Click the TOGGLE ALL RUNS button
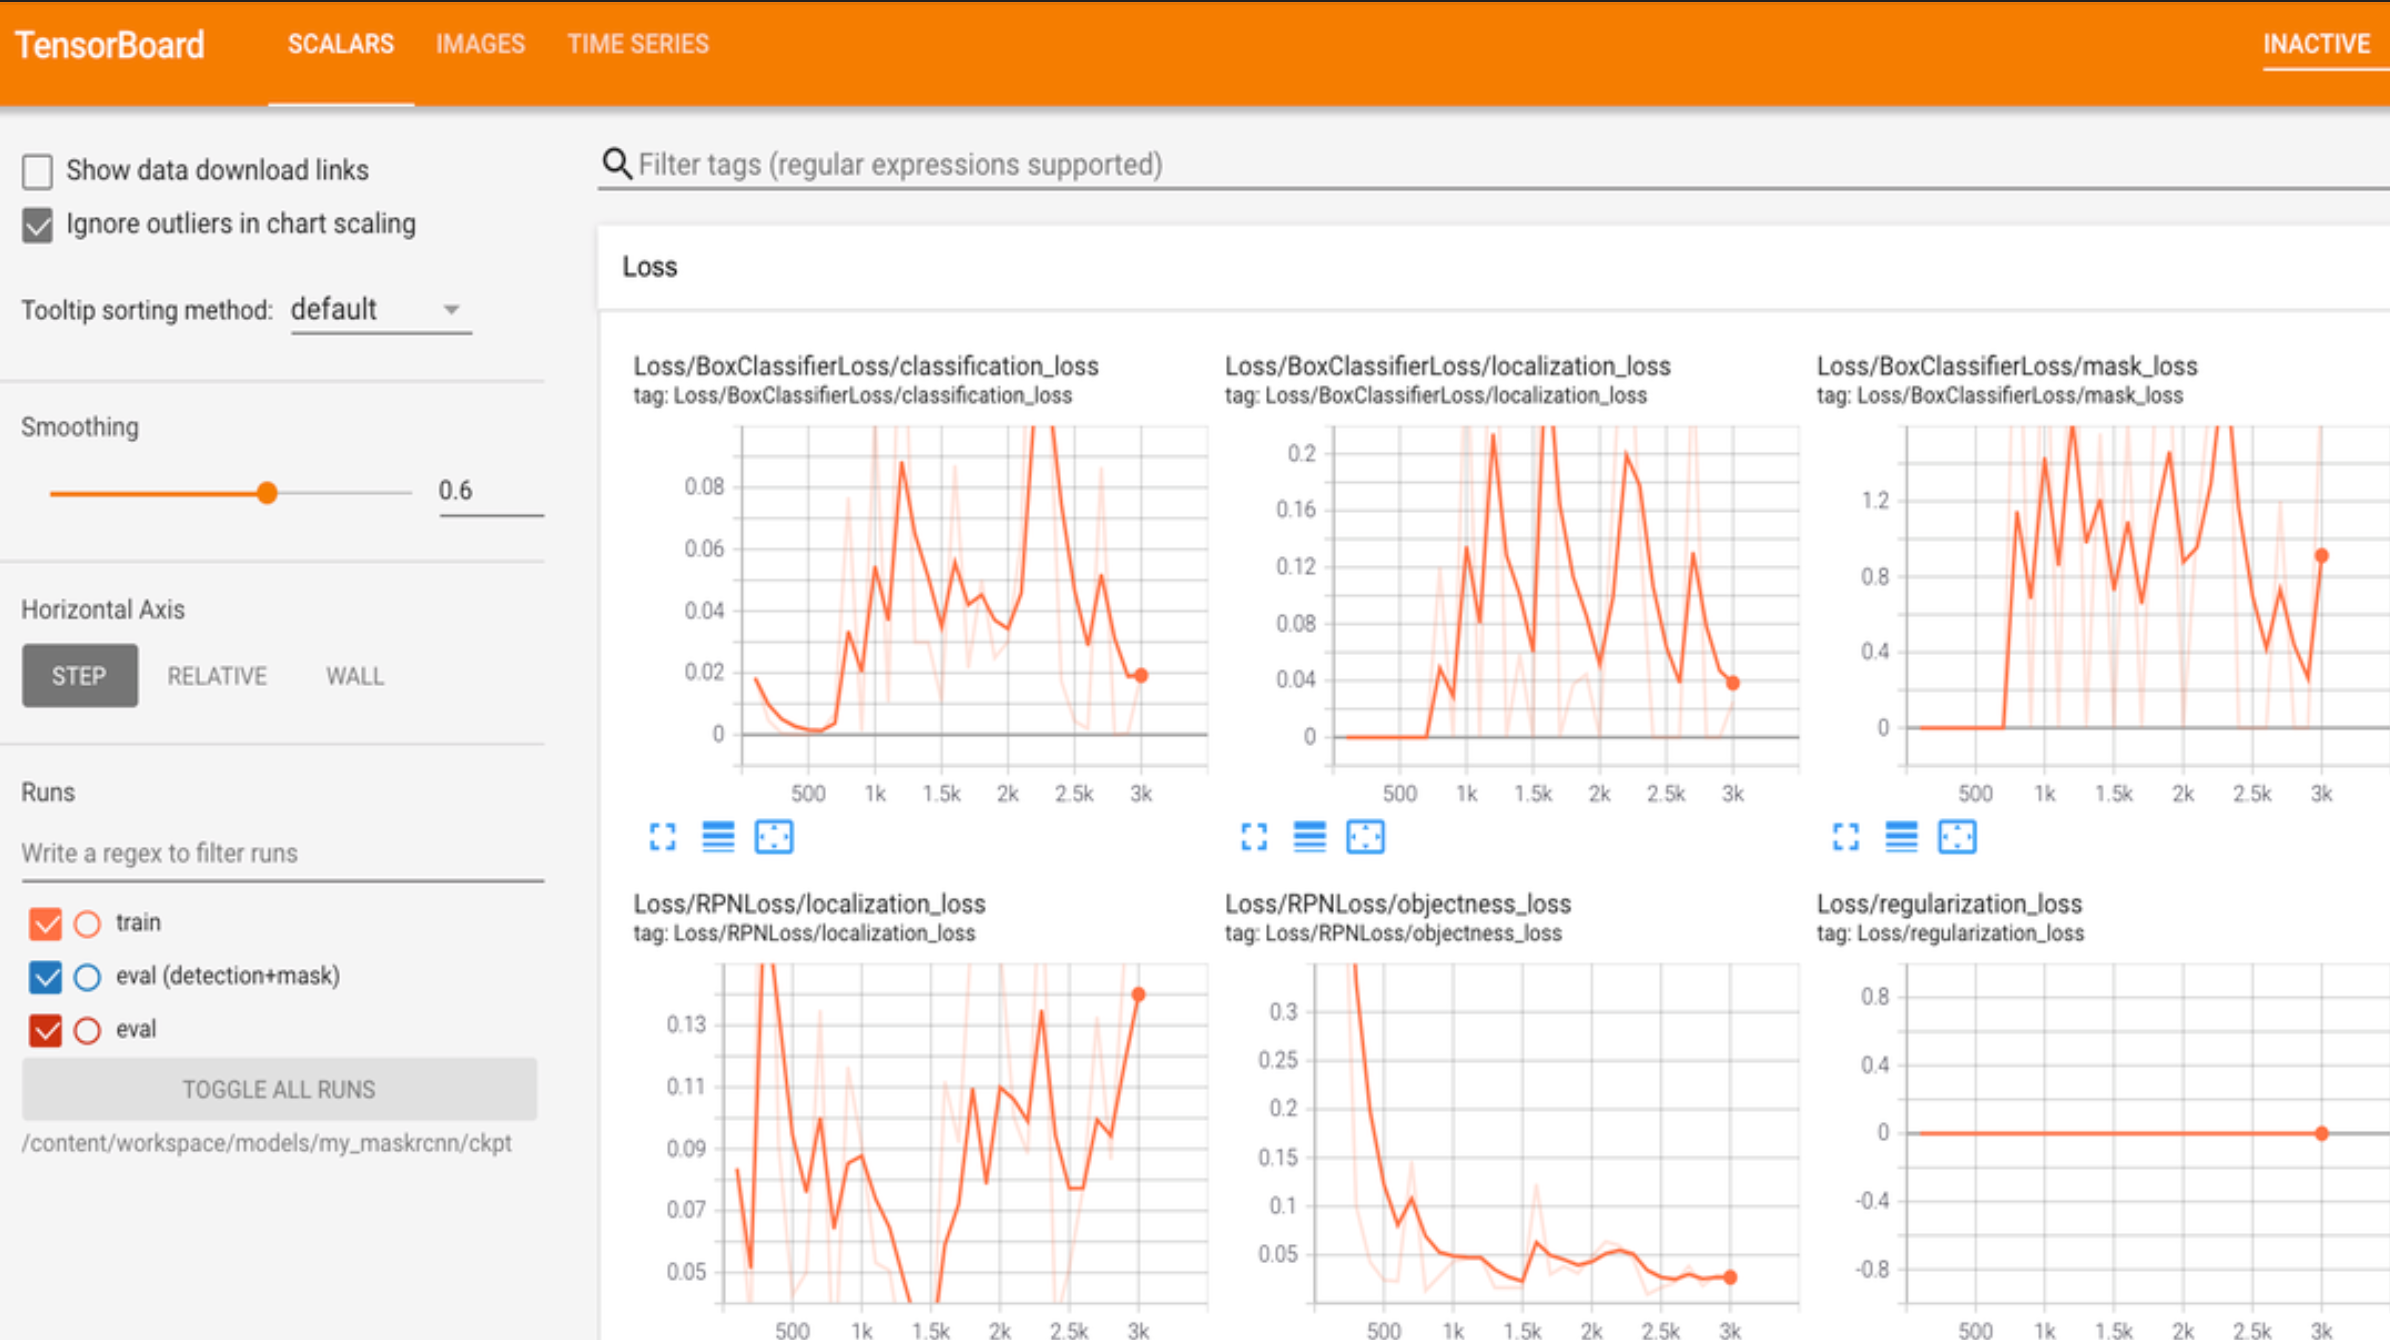2390x1340 pixels. click(x=279, y=1089)
